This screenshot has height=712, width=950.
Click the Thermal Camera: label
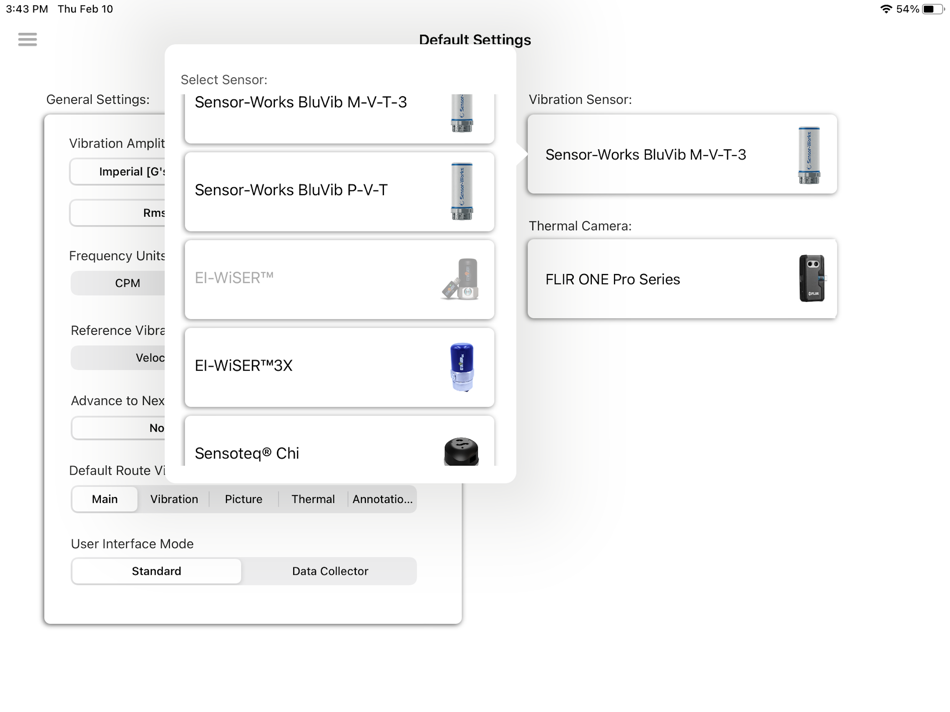[580, 226]
